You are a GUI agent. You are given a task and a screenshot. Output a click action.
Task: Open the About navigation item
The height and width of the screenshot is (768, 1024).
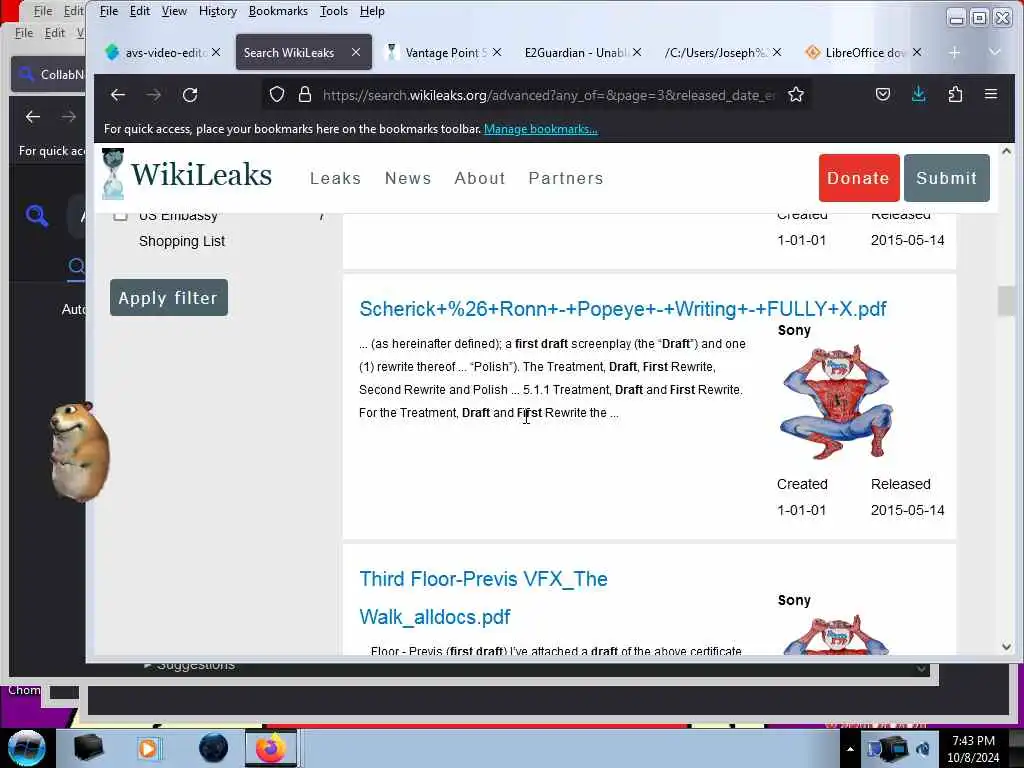[480, 178]
